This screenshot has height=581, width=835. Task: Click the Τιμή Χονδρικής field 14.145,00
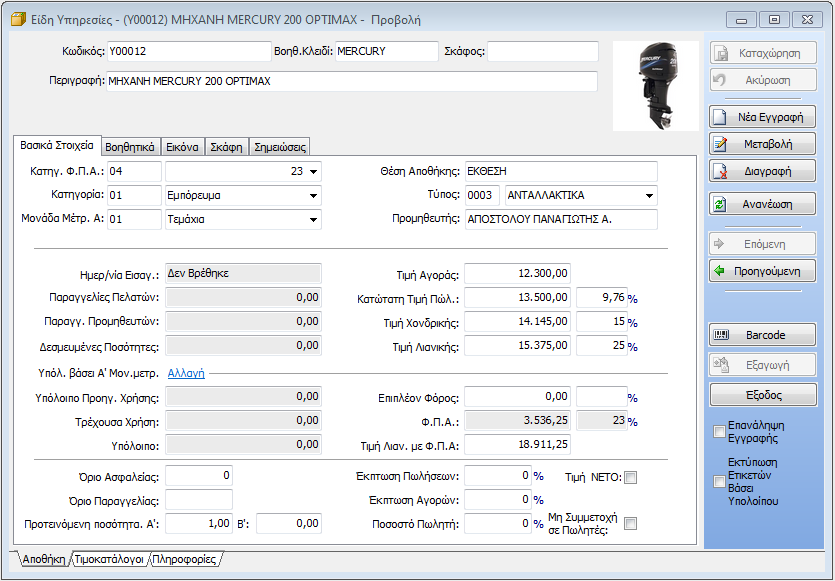tap(517, 322)
